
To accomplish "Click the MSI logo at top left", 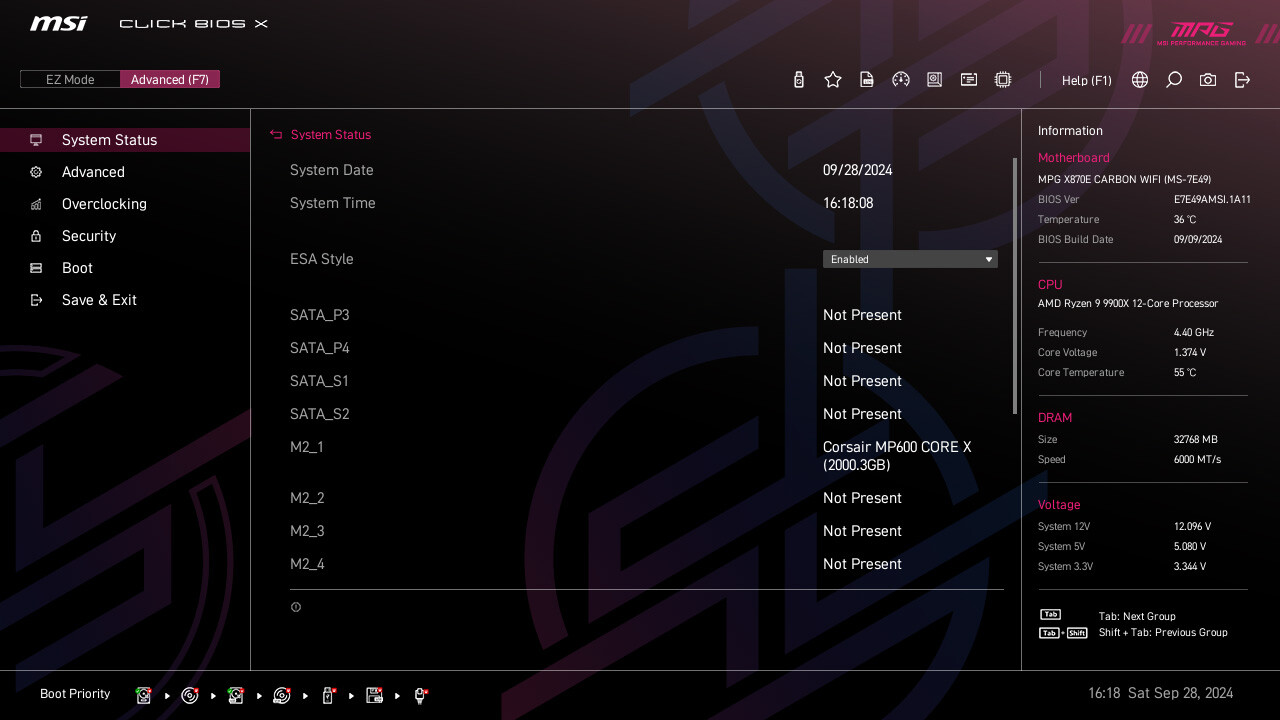I will click(58, 23).
